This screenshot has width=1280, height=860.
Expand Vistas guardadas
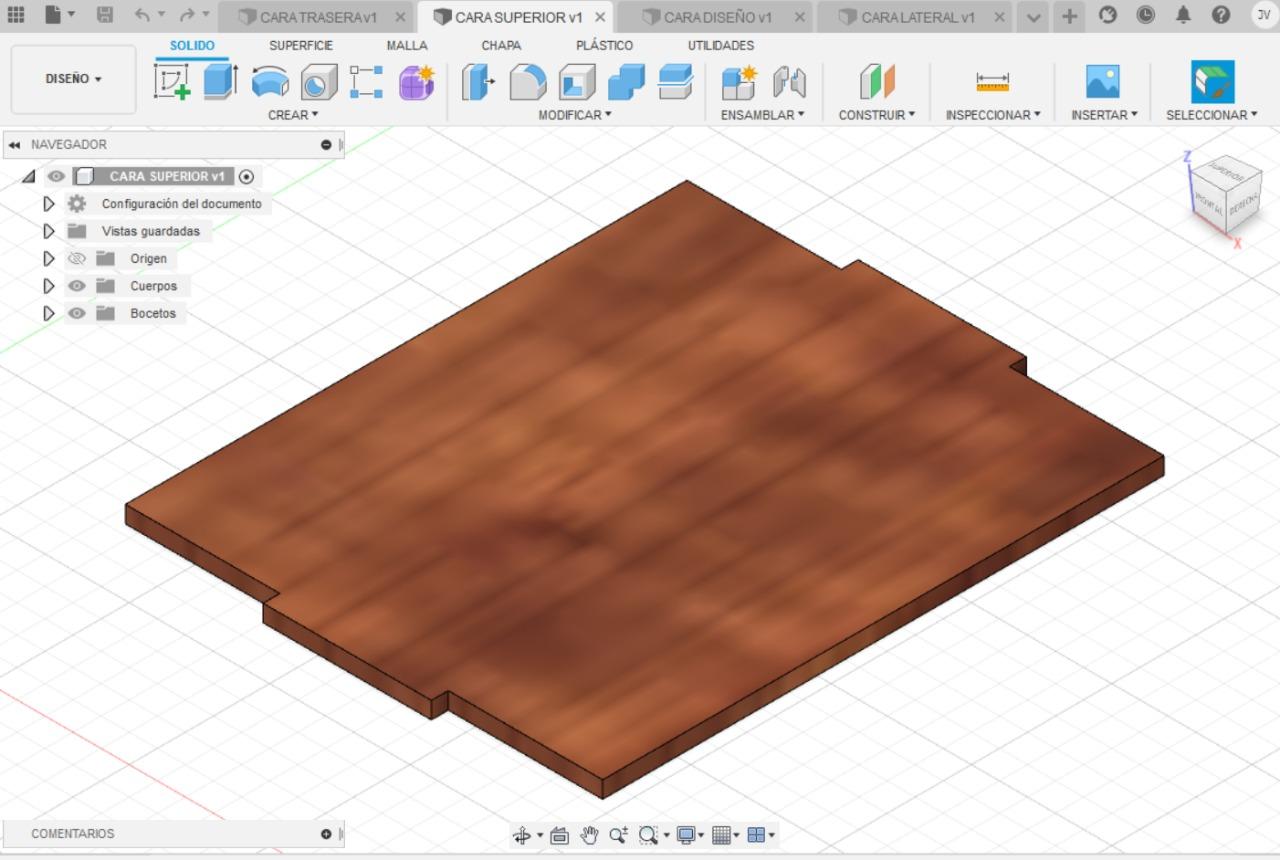click(x=48, y=231)
